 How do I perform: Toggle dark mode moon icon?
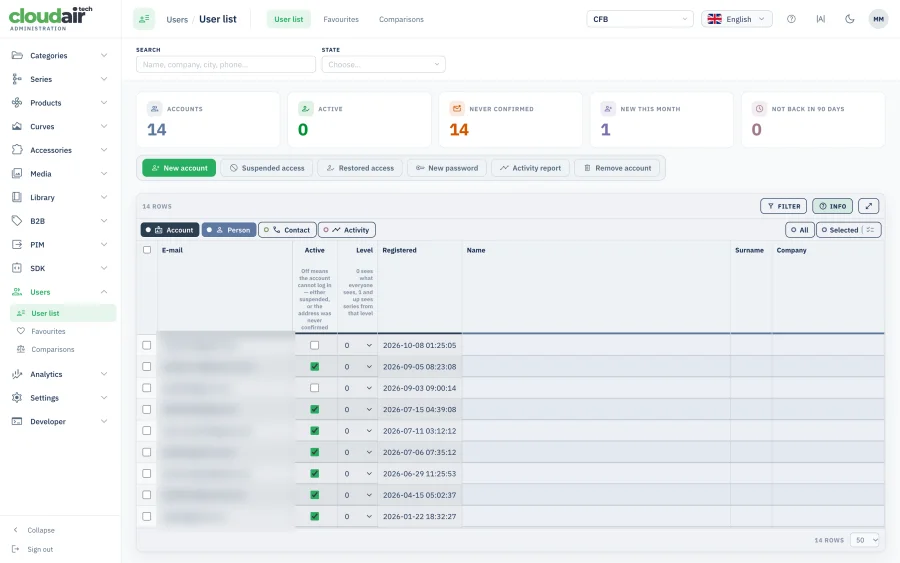849,19
